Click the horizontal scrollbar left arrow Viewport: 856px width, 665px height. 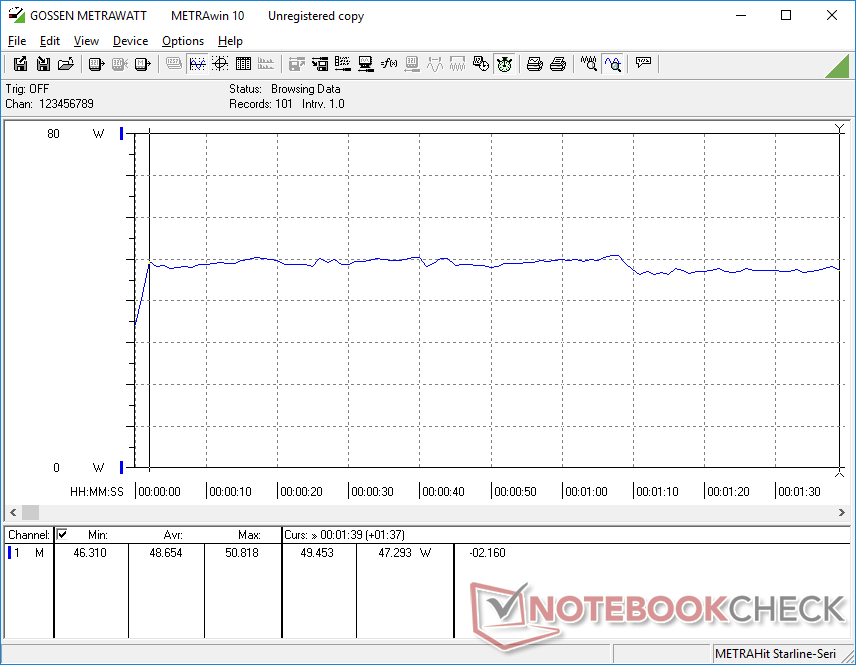click(x=13, y=512)
